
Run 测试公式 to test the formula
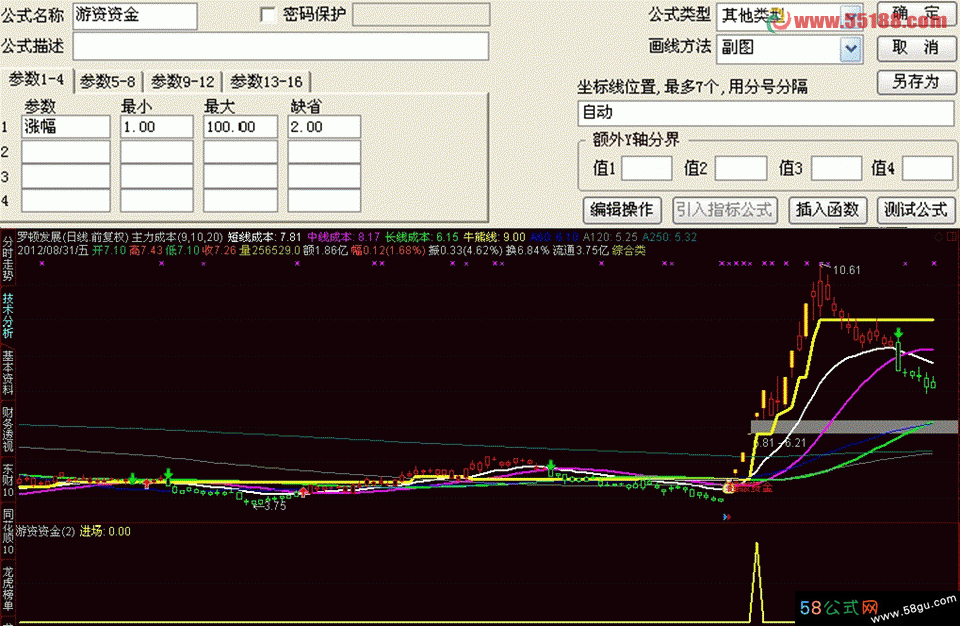(915, 209)
